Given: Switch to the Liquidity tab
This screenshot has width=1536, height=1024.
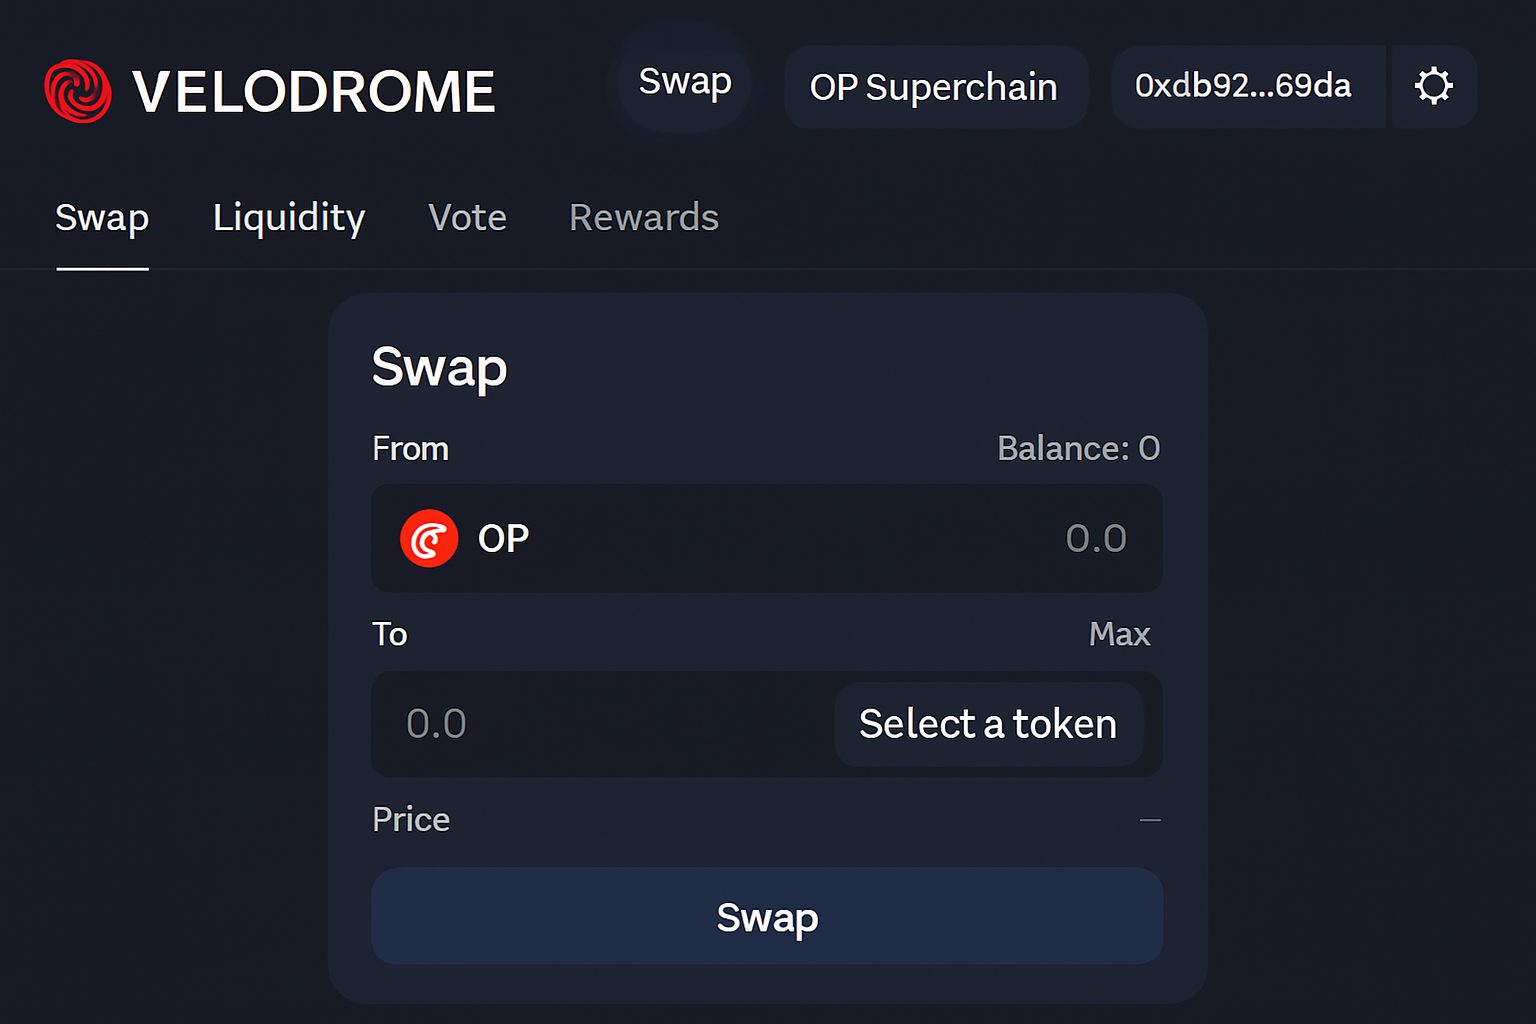Looking at the screenshot, I should 288,218.
